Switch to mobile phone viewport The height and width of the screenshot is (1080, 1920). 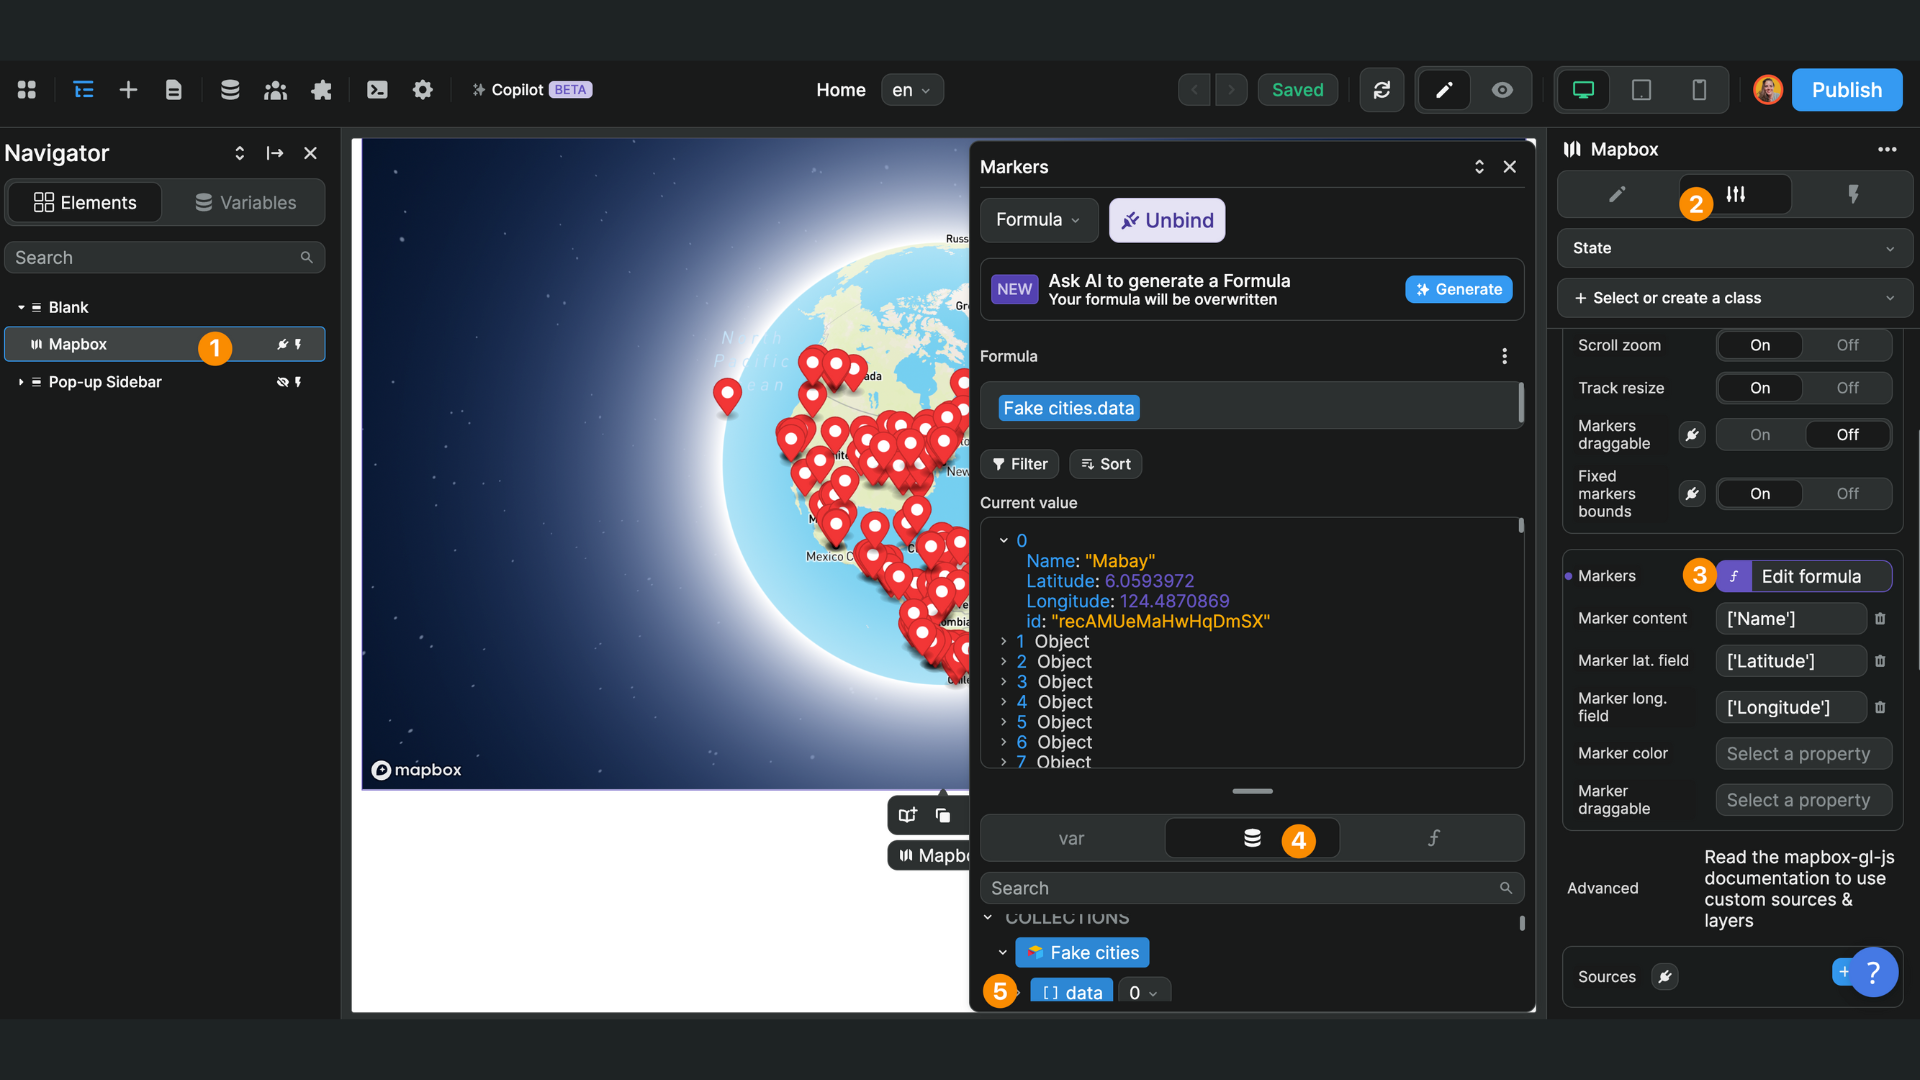(1699, 89)
